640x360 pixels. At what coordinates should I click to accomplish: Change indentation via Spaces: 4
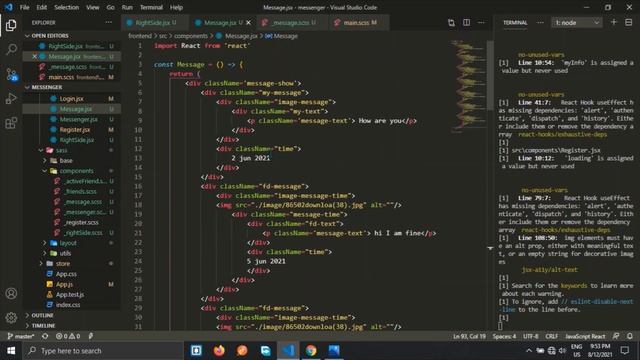tap(504, 336)
